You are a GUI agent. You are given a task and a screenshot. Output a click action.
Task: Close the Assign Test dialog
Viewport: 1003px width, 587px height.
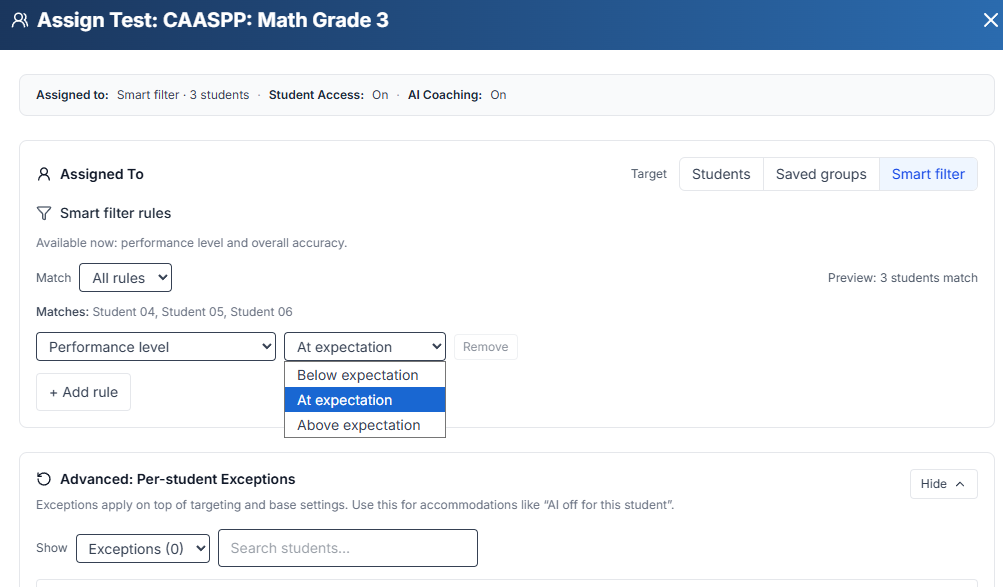(x=991, y=20)
